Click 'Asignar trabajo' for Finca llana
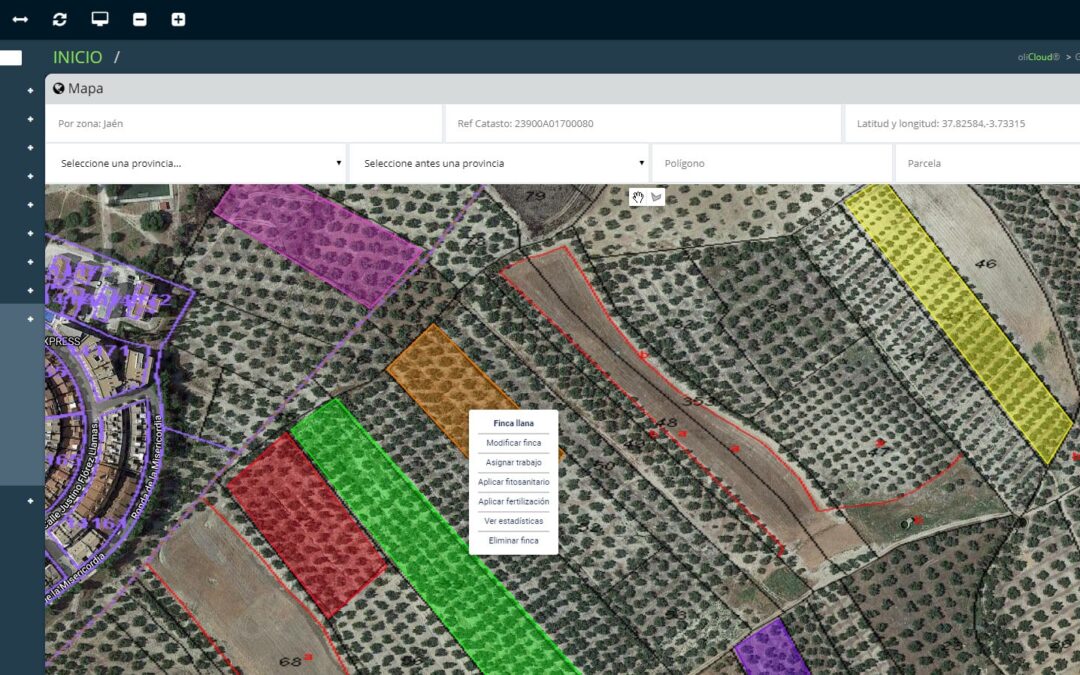 click(x=514, y=462)
